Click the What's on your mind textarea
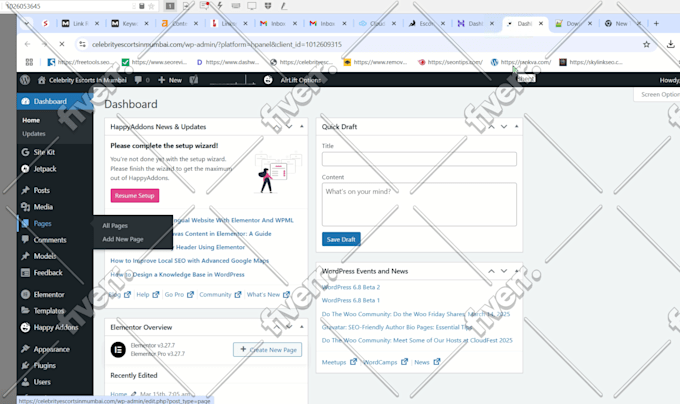 419,204
